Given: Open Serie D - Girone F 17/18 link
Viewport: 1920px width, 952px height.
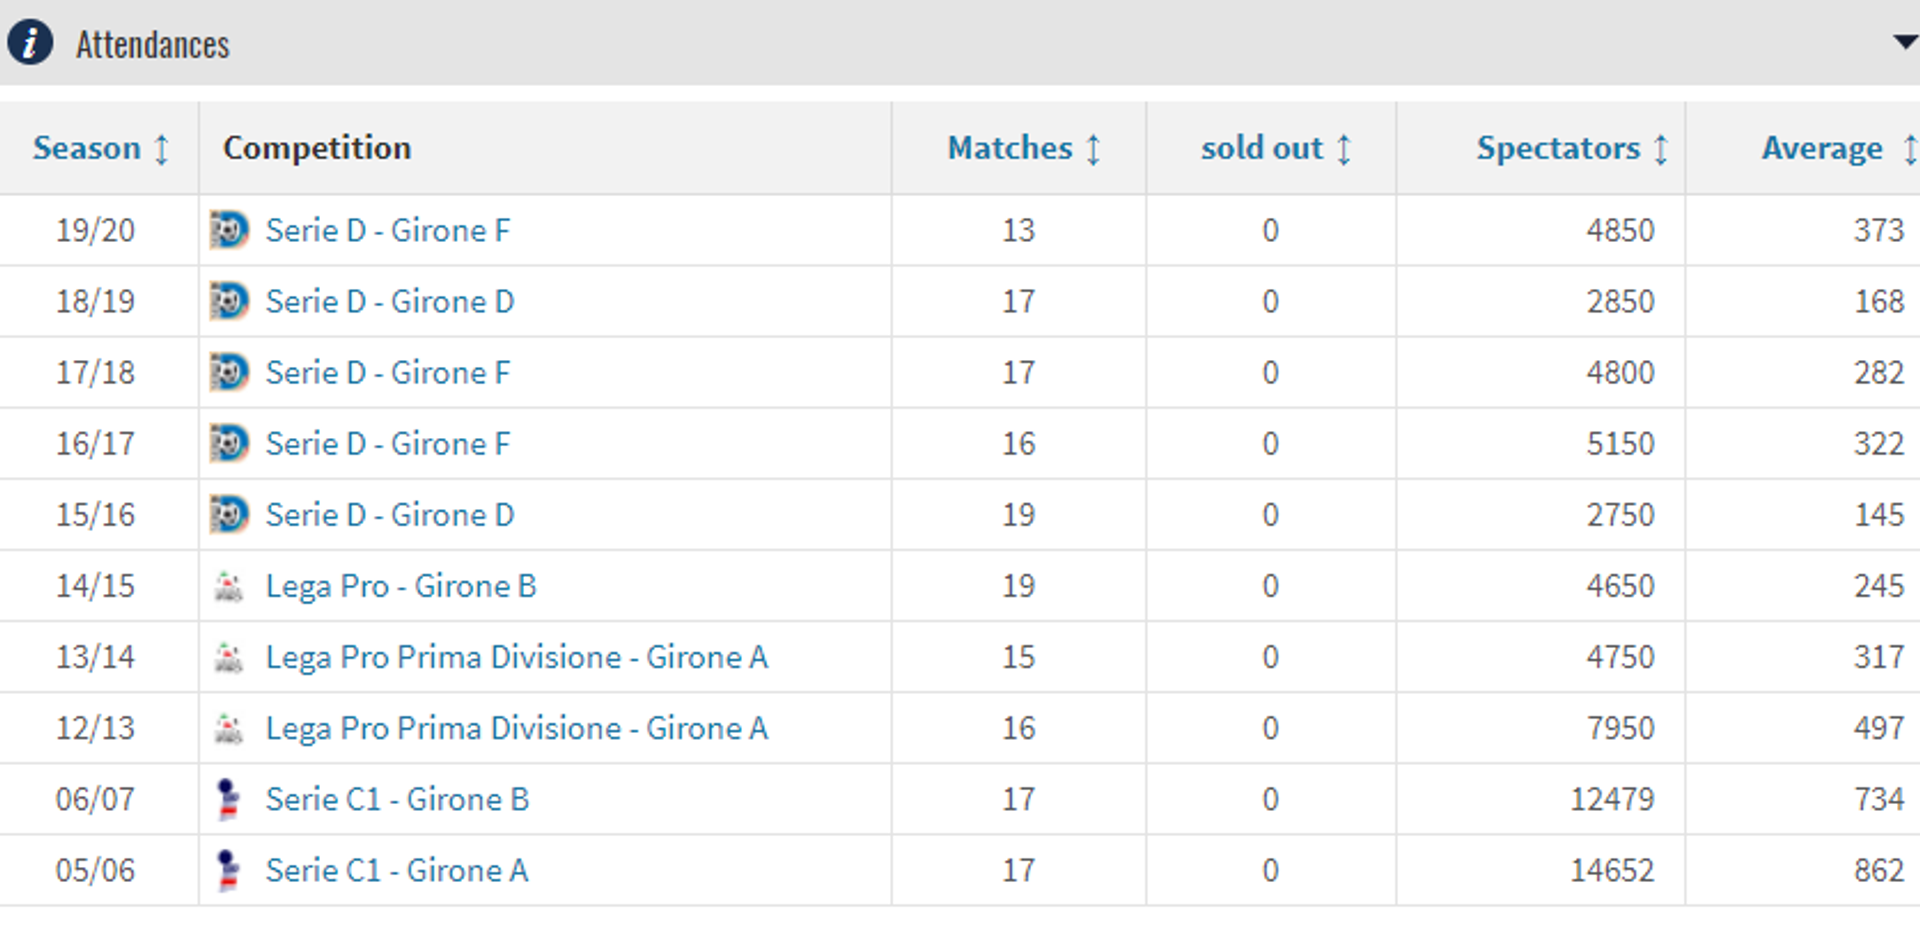Looking at the screenshot, I should (x=387, y=372).
